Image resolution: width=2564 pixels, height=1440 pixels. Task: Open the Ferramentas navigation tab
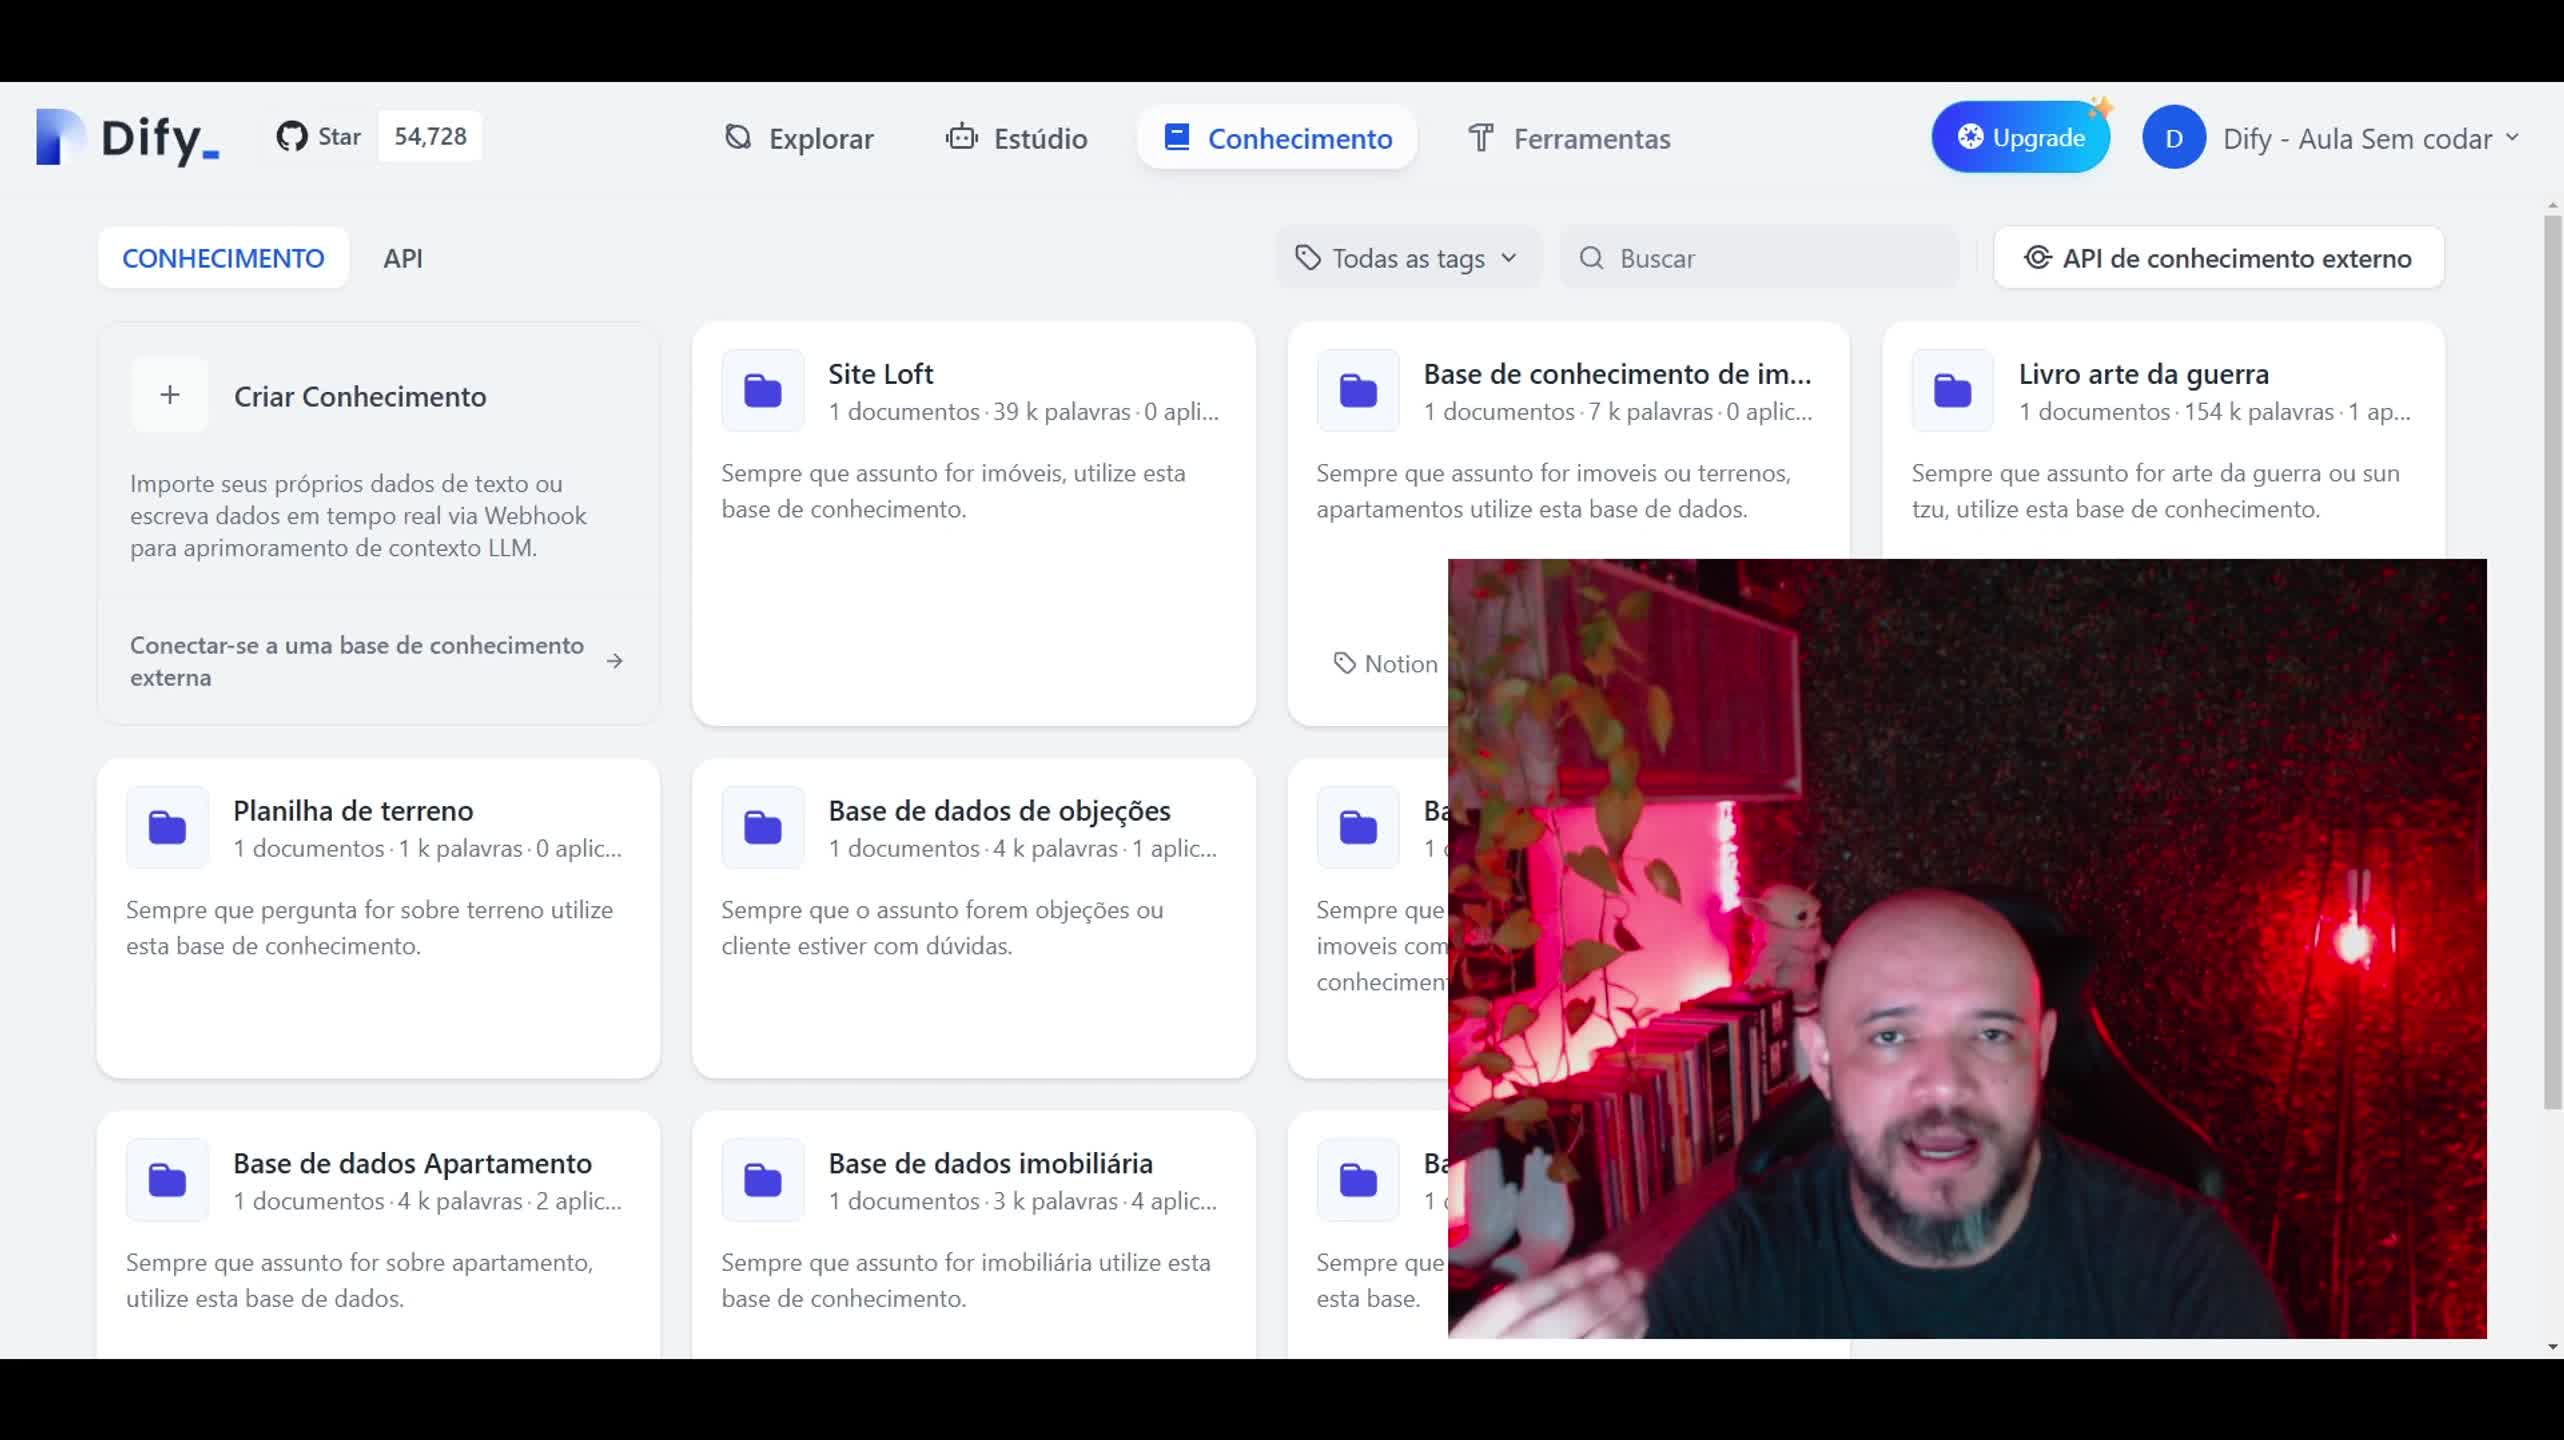(x=1568, y=138)
